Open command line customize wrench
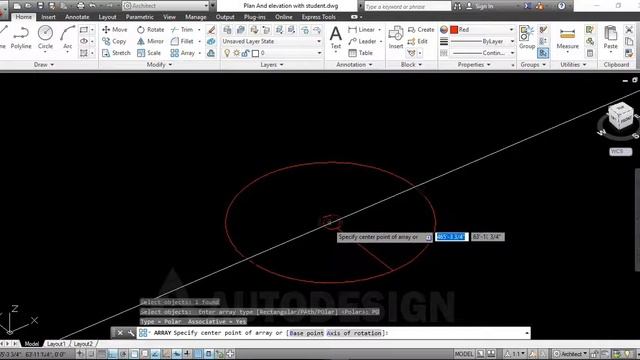Screen dimensions: 640x360 pos(131,333)
